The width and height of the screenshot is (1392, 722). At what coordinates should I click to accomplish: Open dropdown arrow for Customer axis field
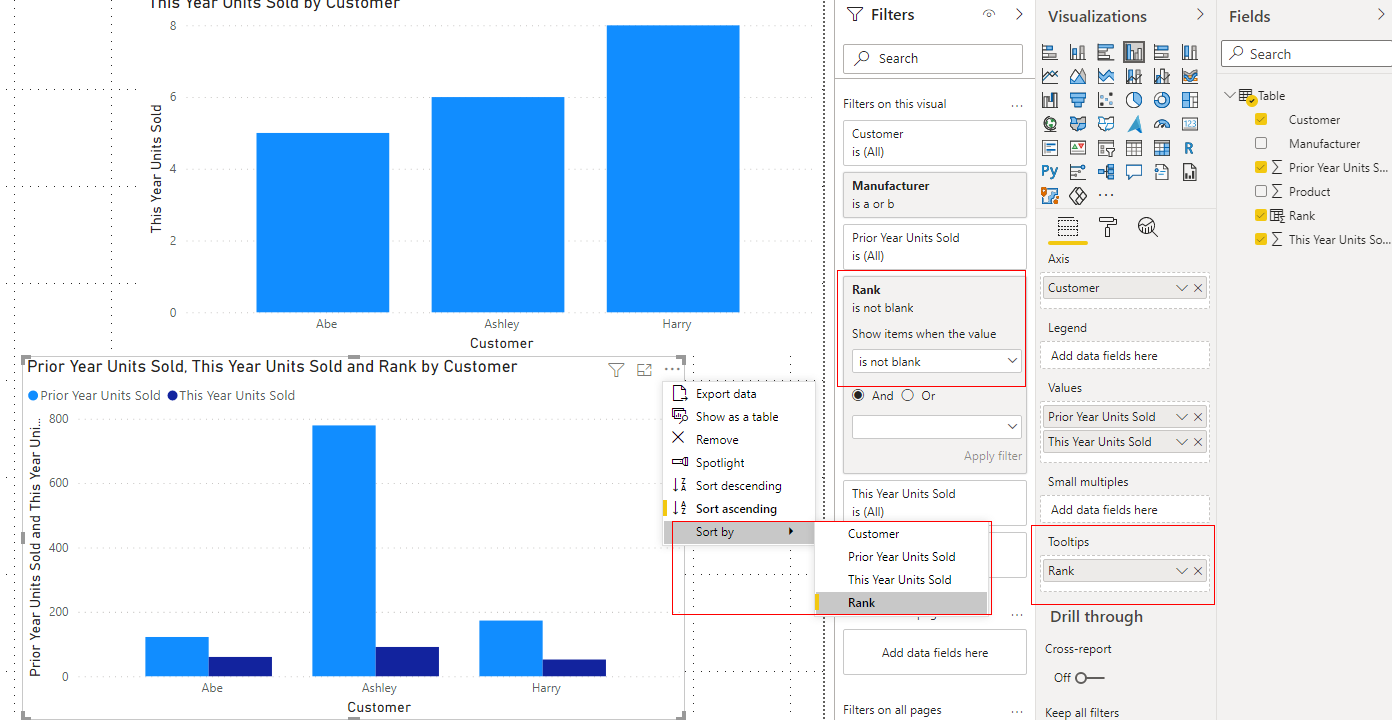coord(1182,288)
